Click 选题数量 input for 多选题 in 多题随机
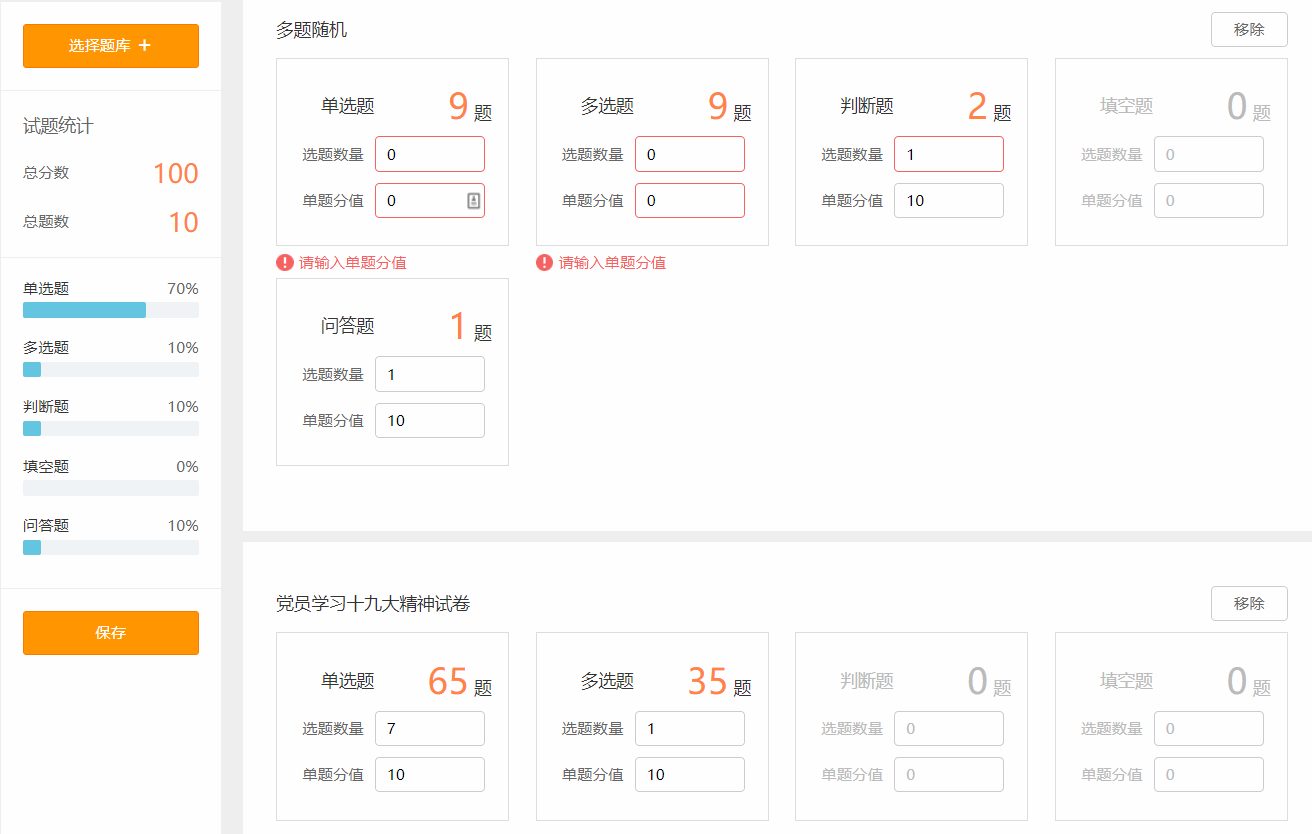Image resolution: width=1312 pixels, height=834 pixels. (x=689, y=155)
